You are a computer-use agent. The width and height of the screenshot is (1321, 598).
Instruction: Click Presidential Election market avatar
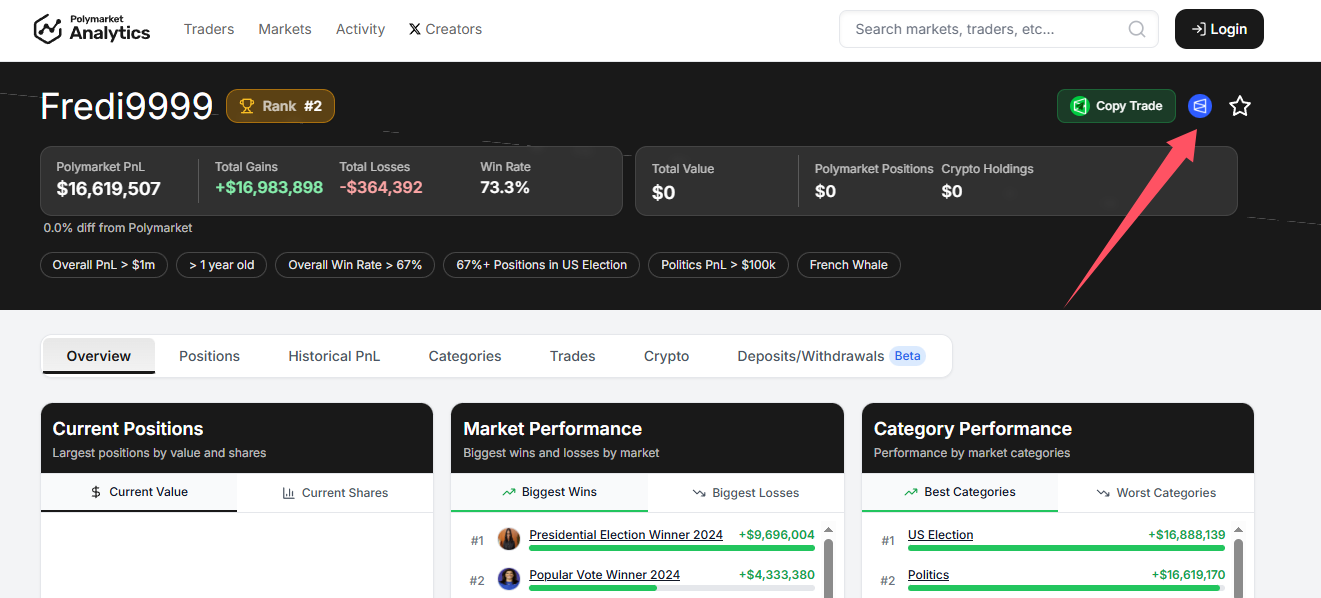(509, 539)
